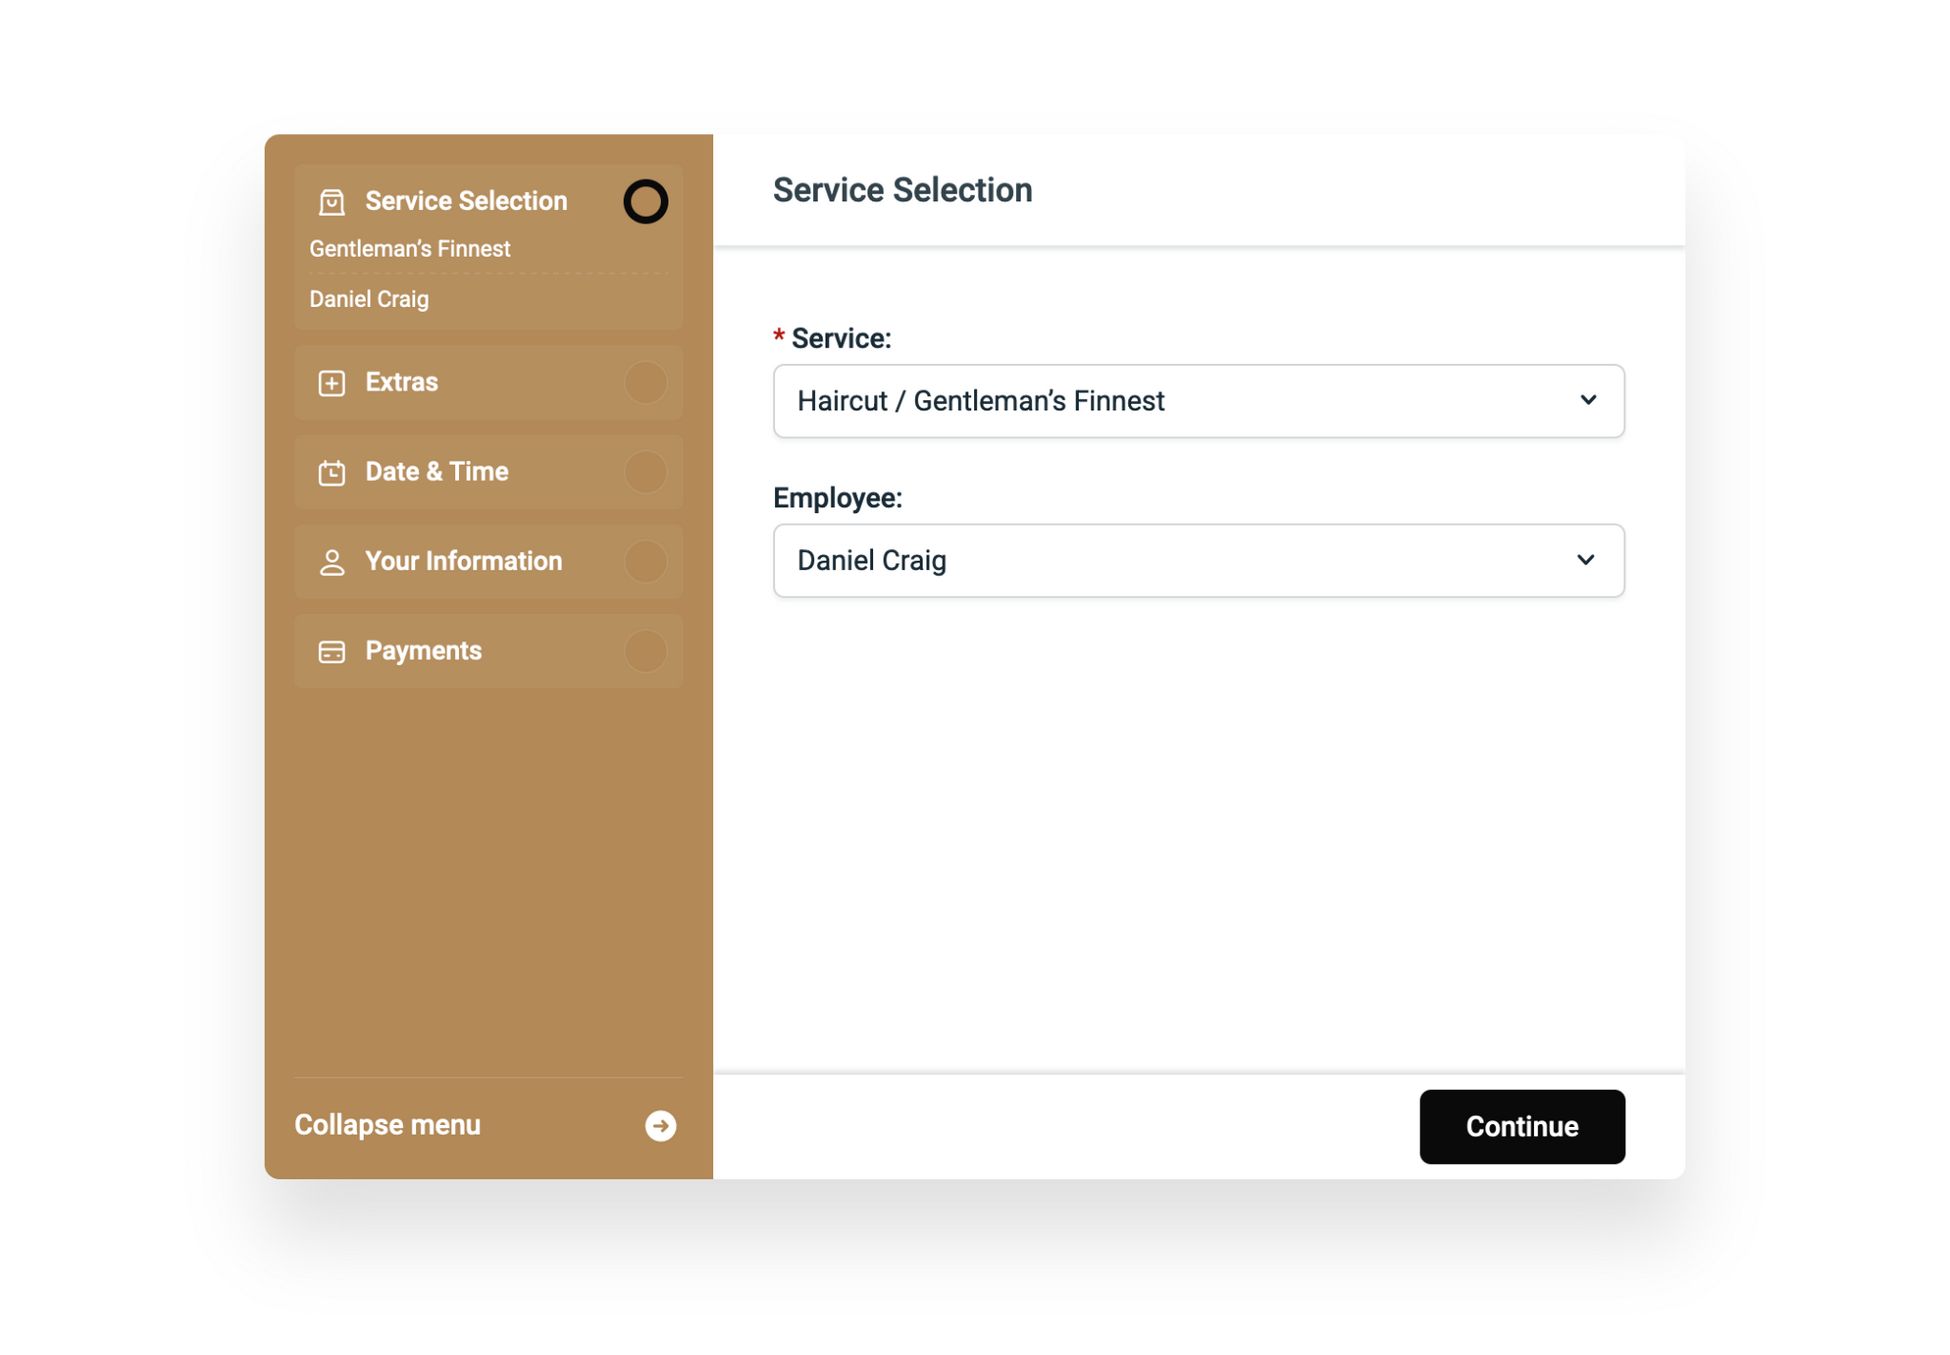1950x1355 pixels.
Task: Select Daniel Craig from employee dropdown
Action: (1199, 559)
